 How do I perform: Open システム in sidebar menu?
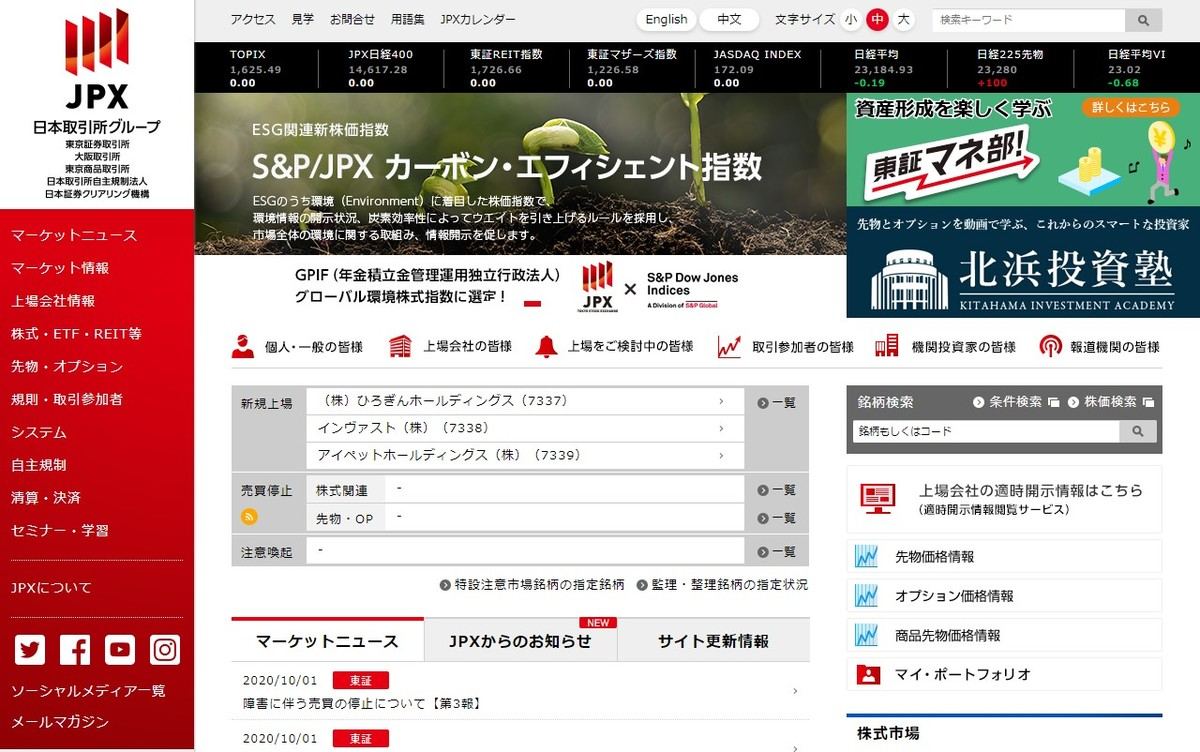click(x=39, y=432)
